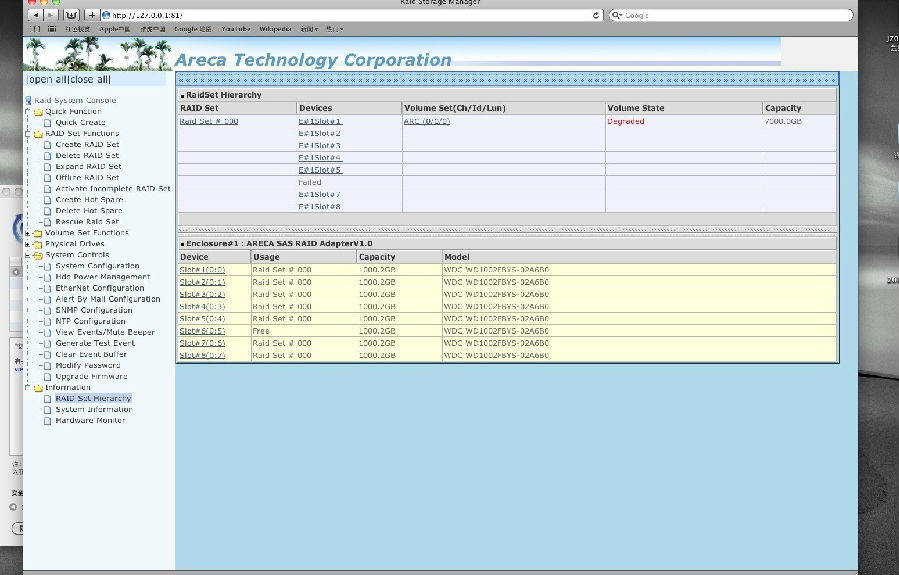The image size is (899, 575).
Task: Open the Top Sites grid icon
Action: [52, 29]
